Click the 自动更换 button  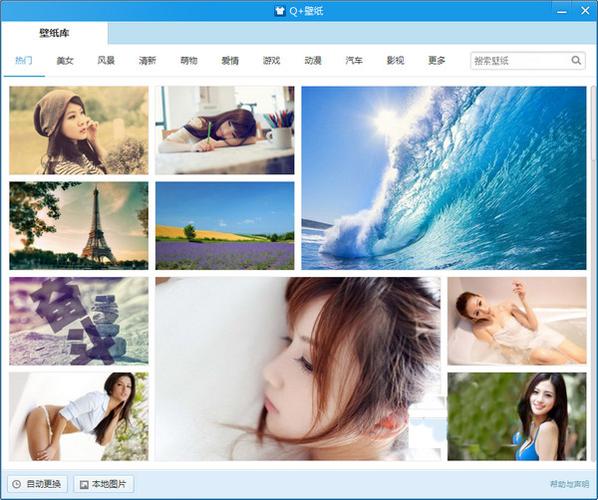point(37,484)
